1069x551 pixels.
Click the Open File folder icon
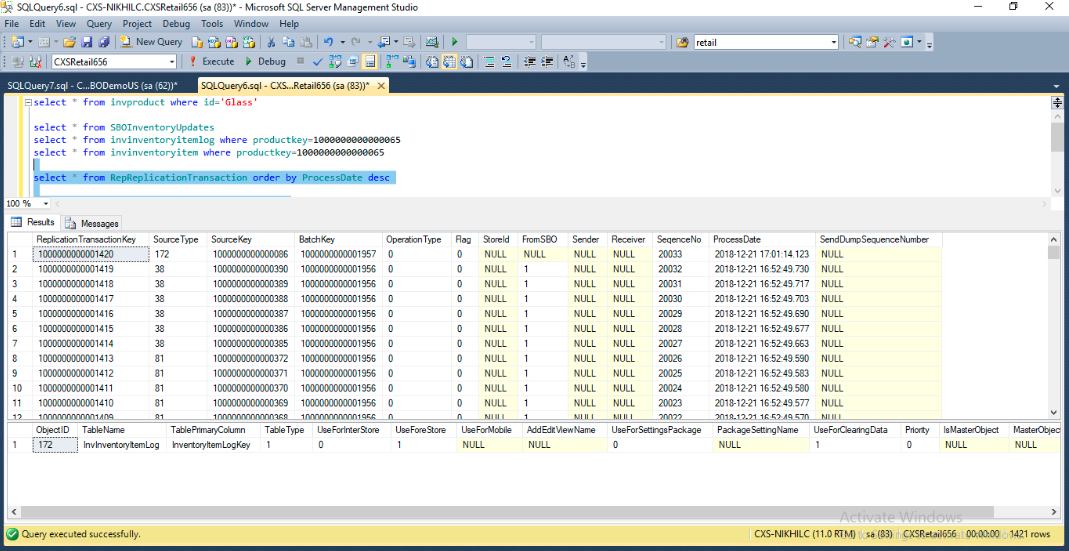click(69, 42)
